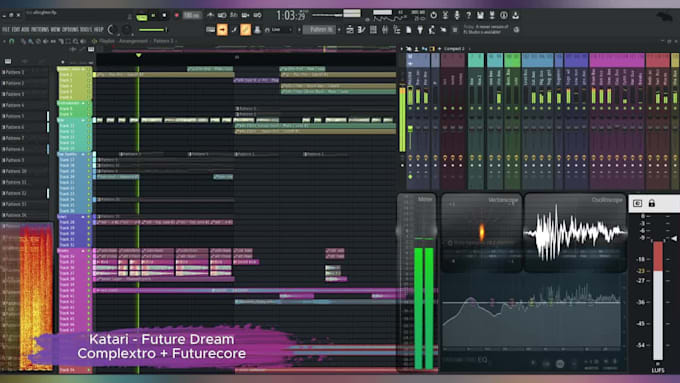This screenshot has height=383, width=680.
Task: Click the download content icon
Action: click(x=516, y=15)
